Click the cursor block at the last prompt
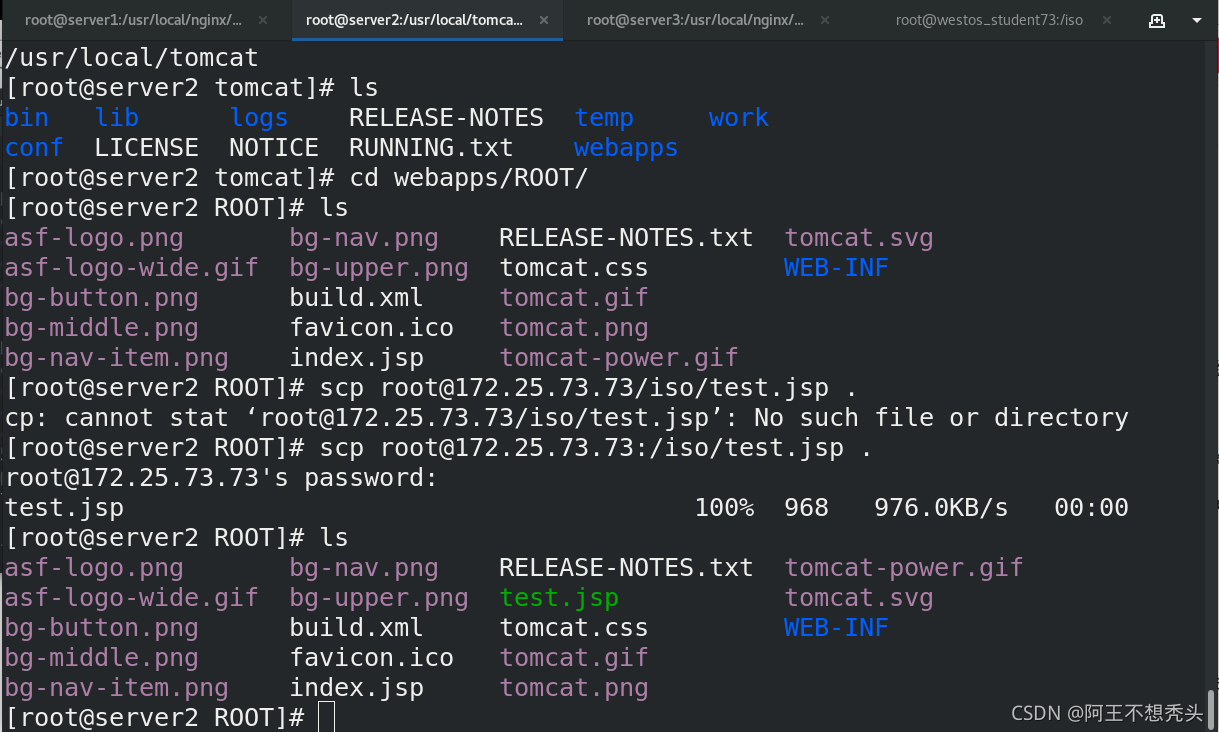Image resolution: width=1219 pixels, height=732 pixels. click(x=326, y=718)
